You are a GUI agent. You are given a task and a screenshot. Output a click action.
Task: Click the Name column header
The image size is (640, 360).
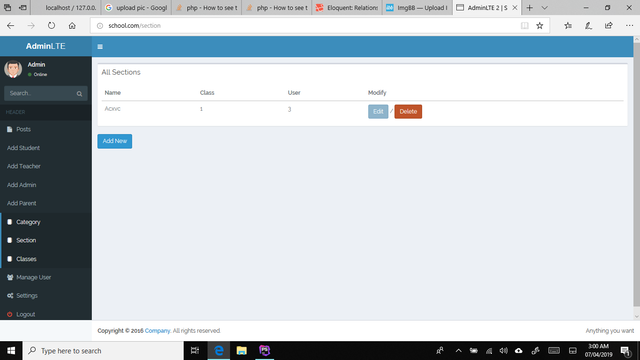coord(113,93)
